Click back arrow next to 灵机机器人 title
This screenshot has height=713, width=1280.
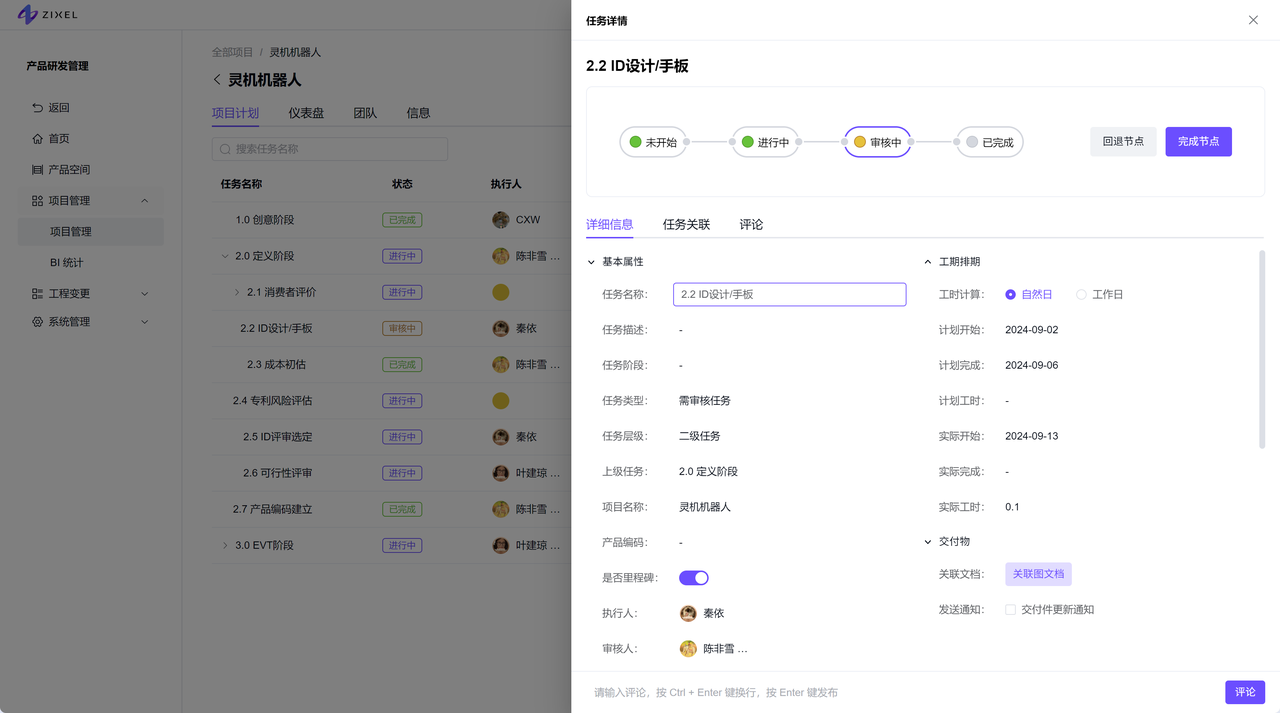tap(217, 80)
